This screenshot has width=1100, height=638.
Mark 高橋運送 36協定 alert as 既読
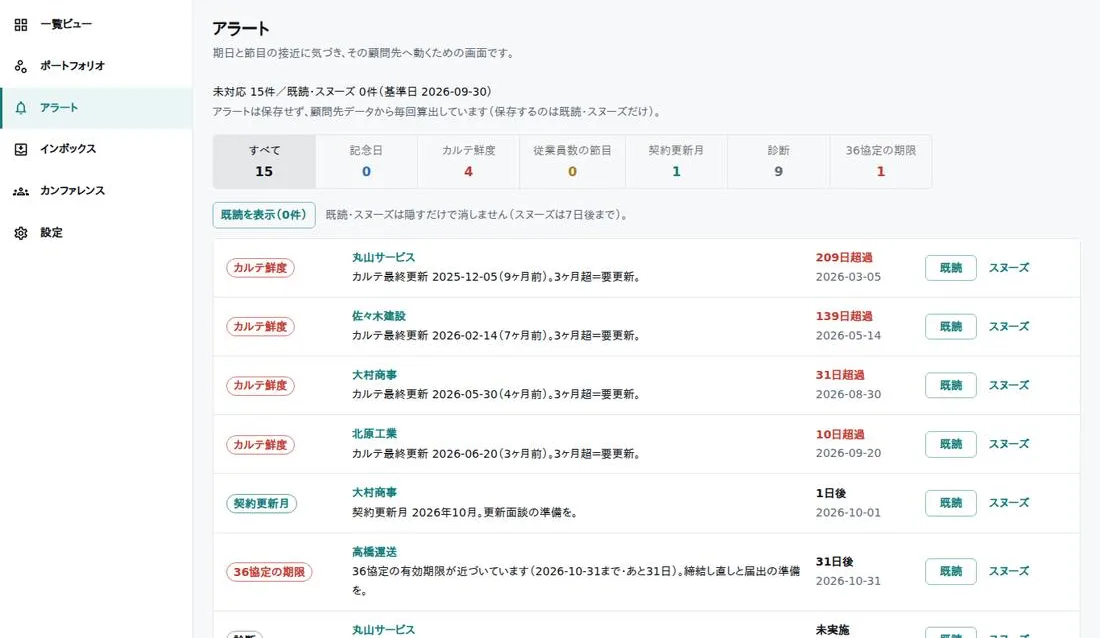(951, 571)
